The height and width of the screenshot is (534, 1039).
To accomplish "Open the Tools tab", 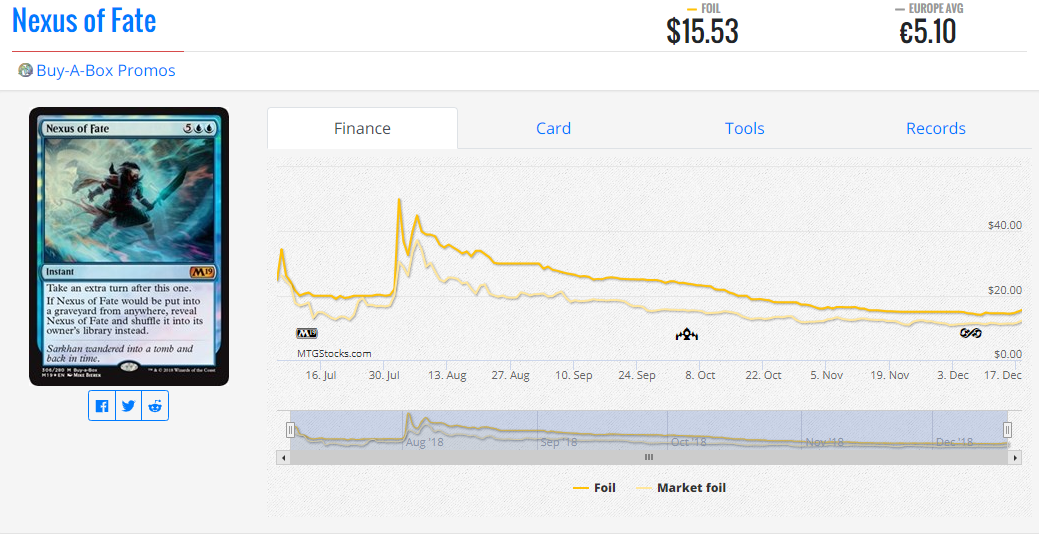I will point(744,128).
